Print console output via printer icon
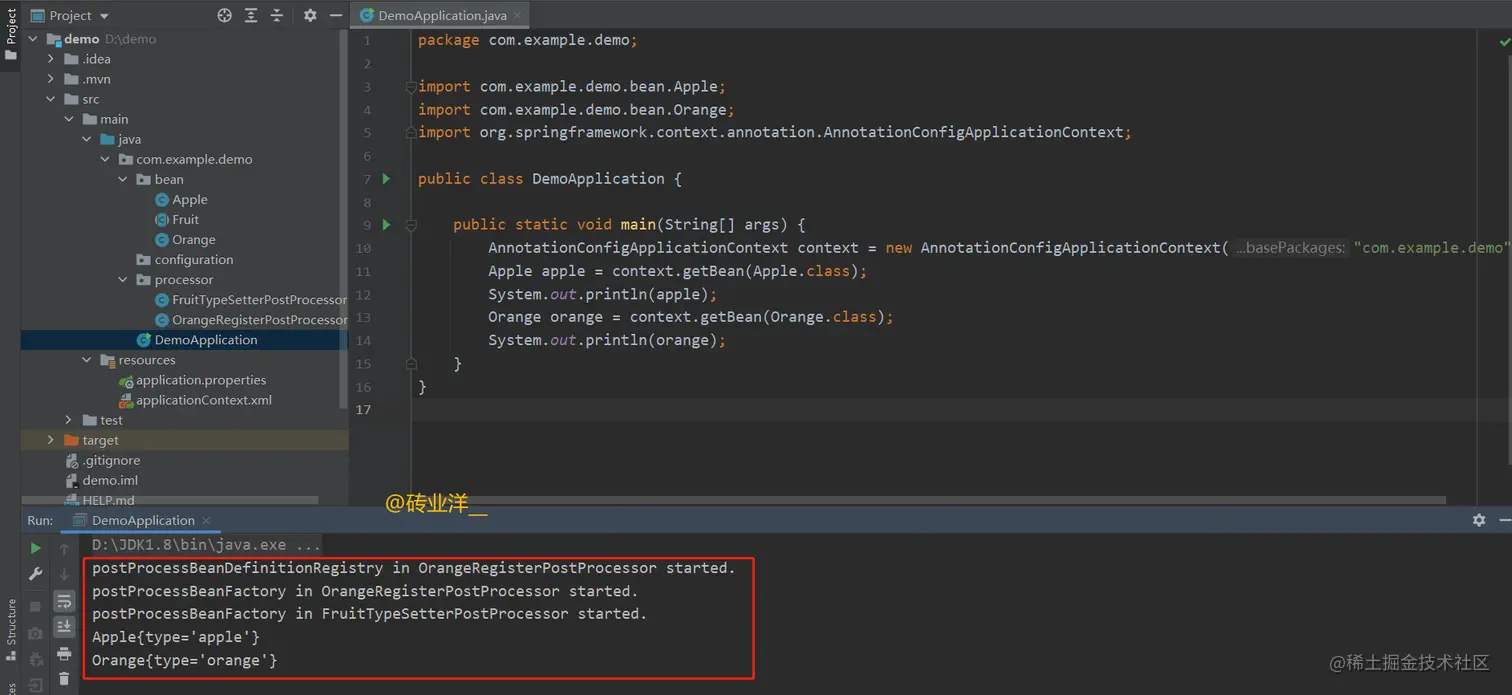 pos(64,653)
